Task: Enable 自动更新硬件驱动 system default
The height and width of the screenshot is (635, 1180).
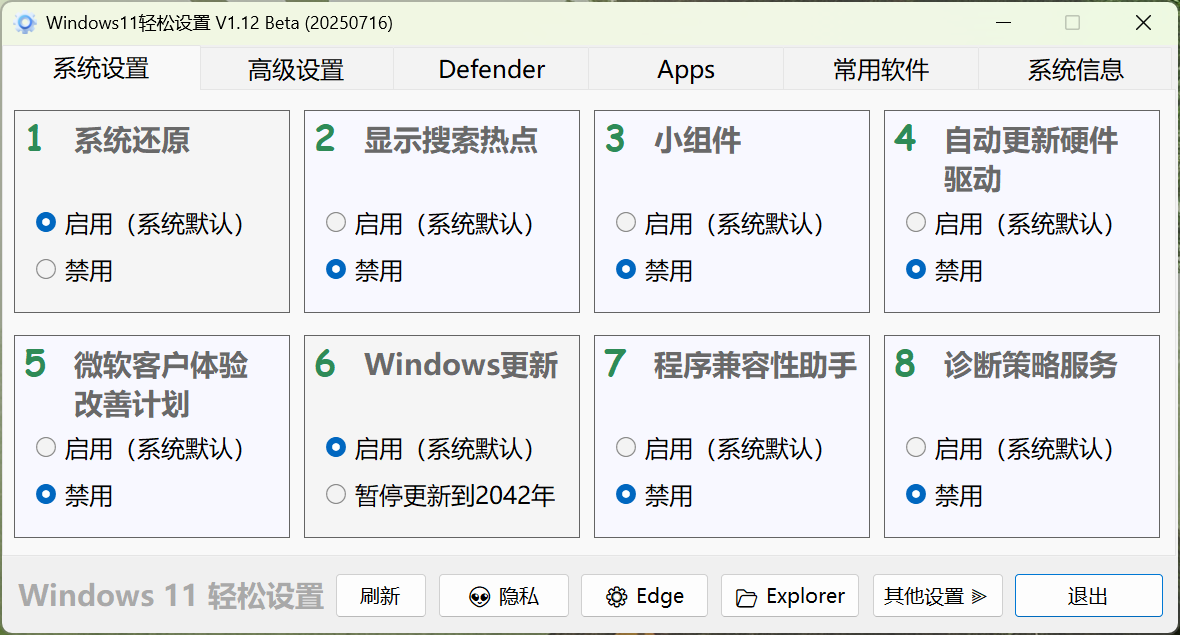Action: tap(916, 223)
